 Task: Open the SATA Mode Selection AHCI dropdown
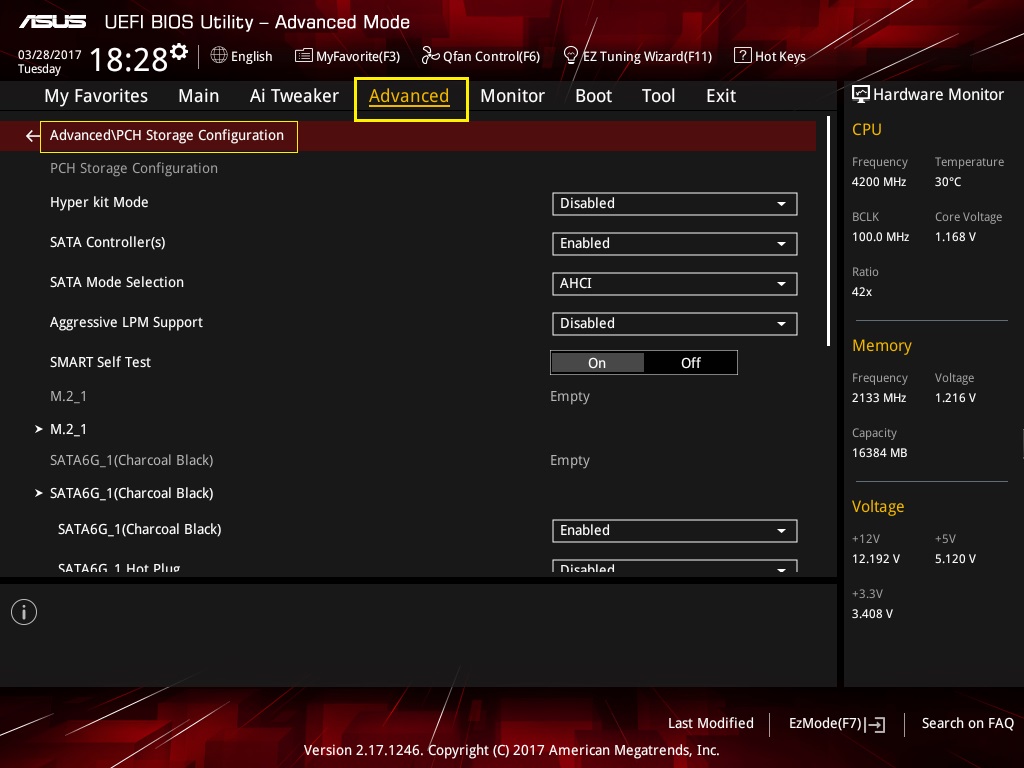coord(674,283)
